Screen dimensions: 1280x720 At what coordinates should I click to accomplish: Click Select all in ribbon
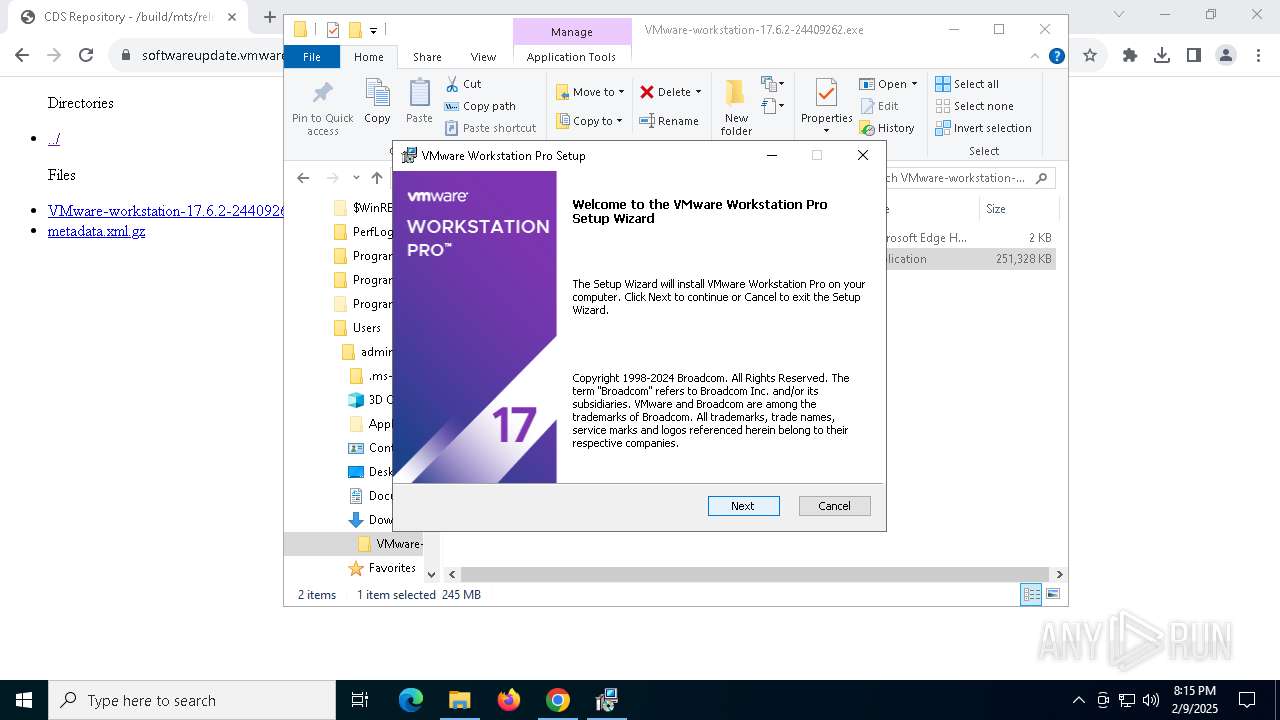[x=967, y=84]
